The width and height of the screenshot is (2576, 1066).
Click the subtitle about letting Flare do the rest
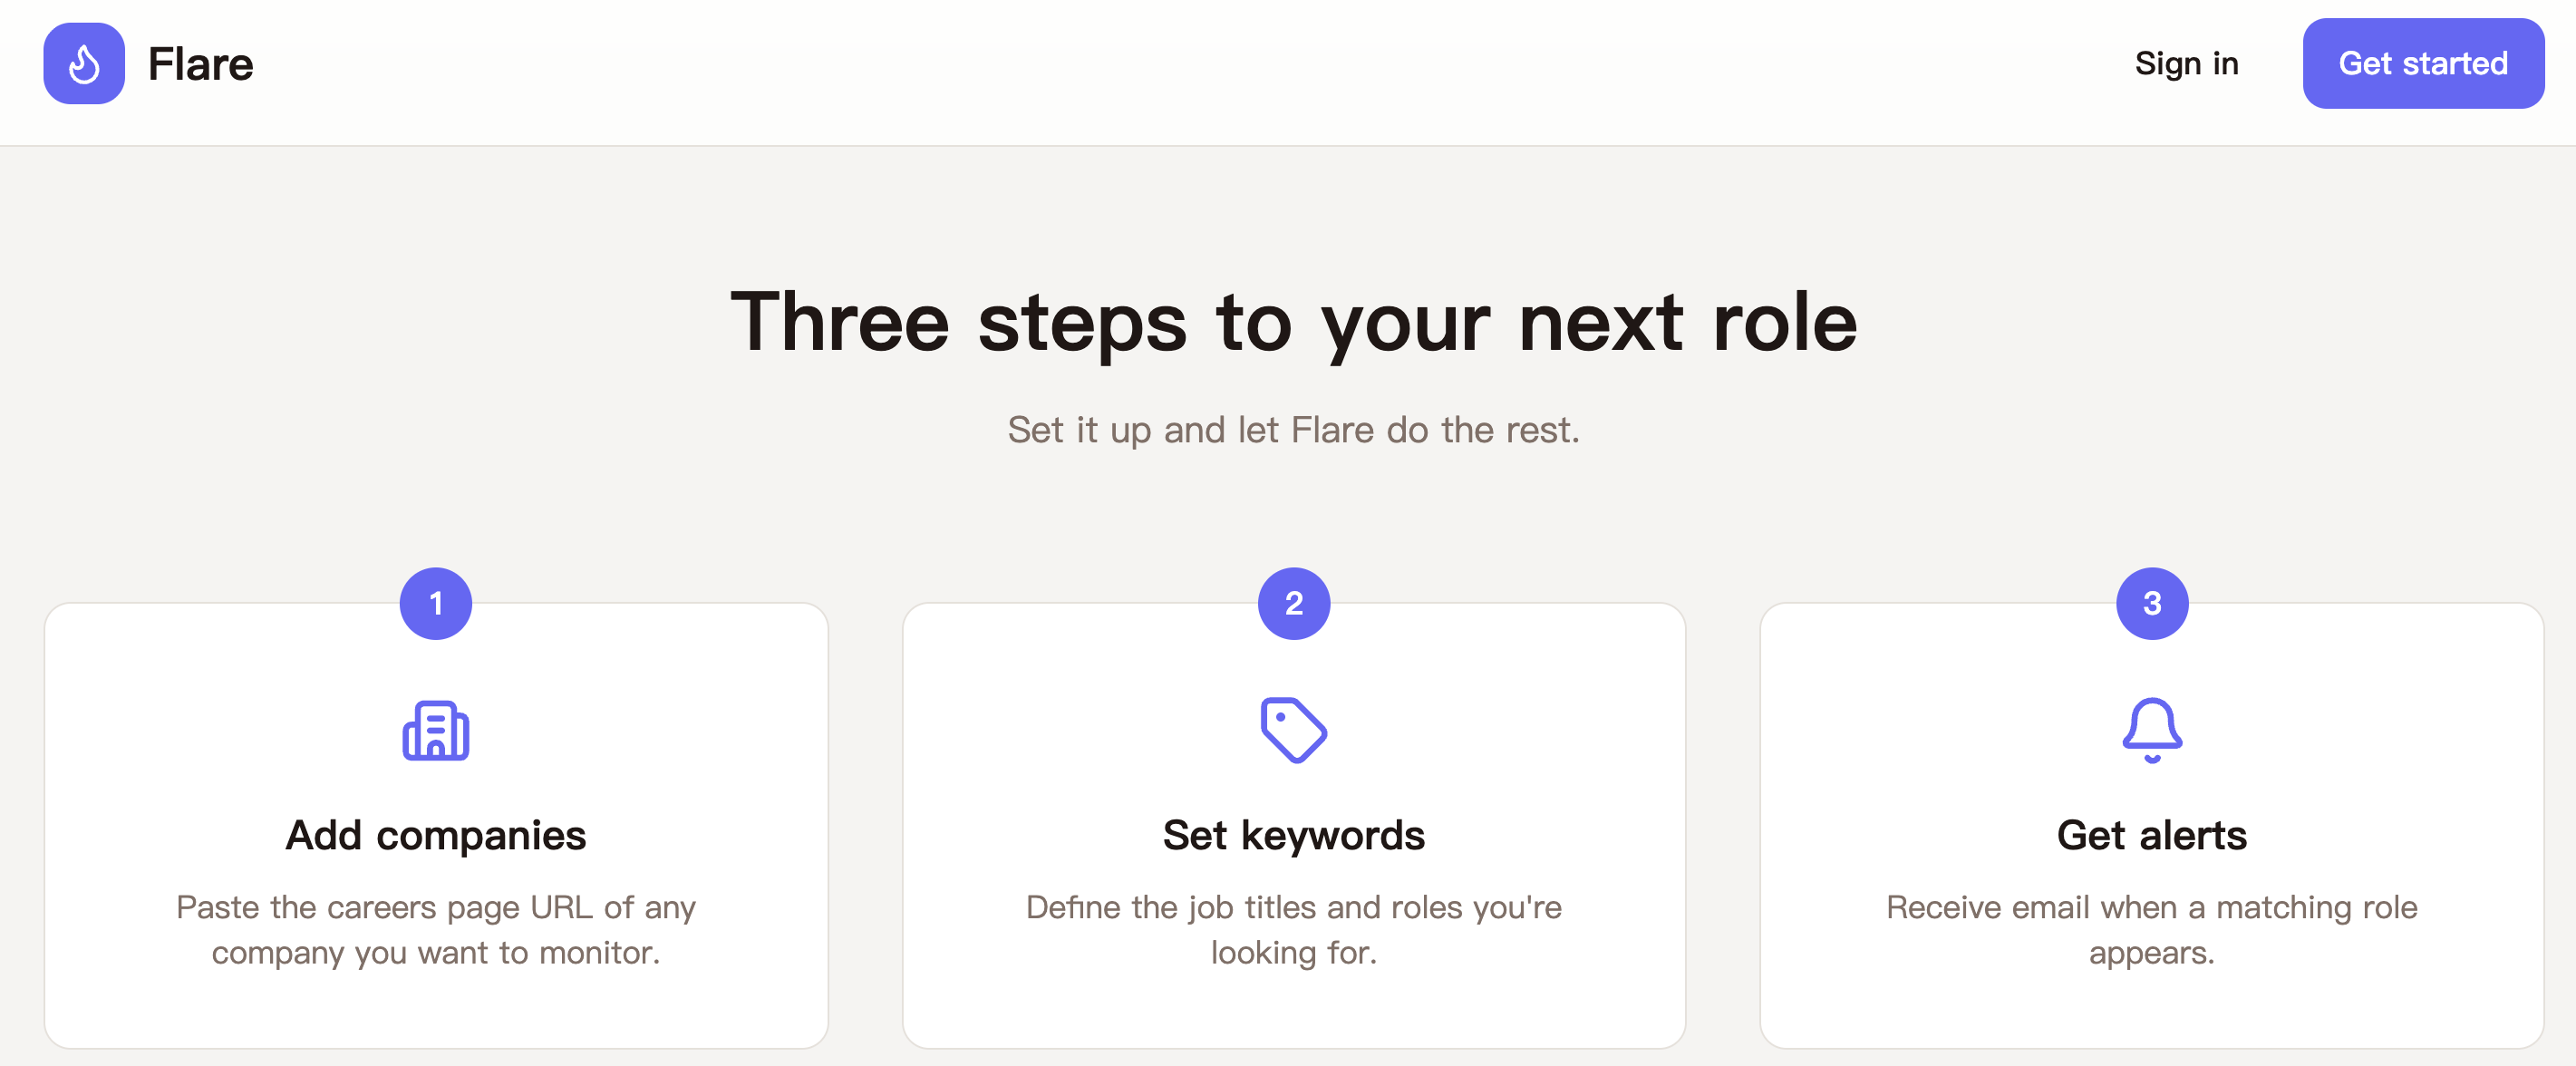(x=1293, y=430)
